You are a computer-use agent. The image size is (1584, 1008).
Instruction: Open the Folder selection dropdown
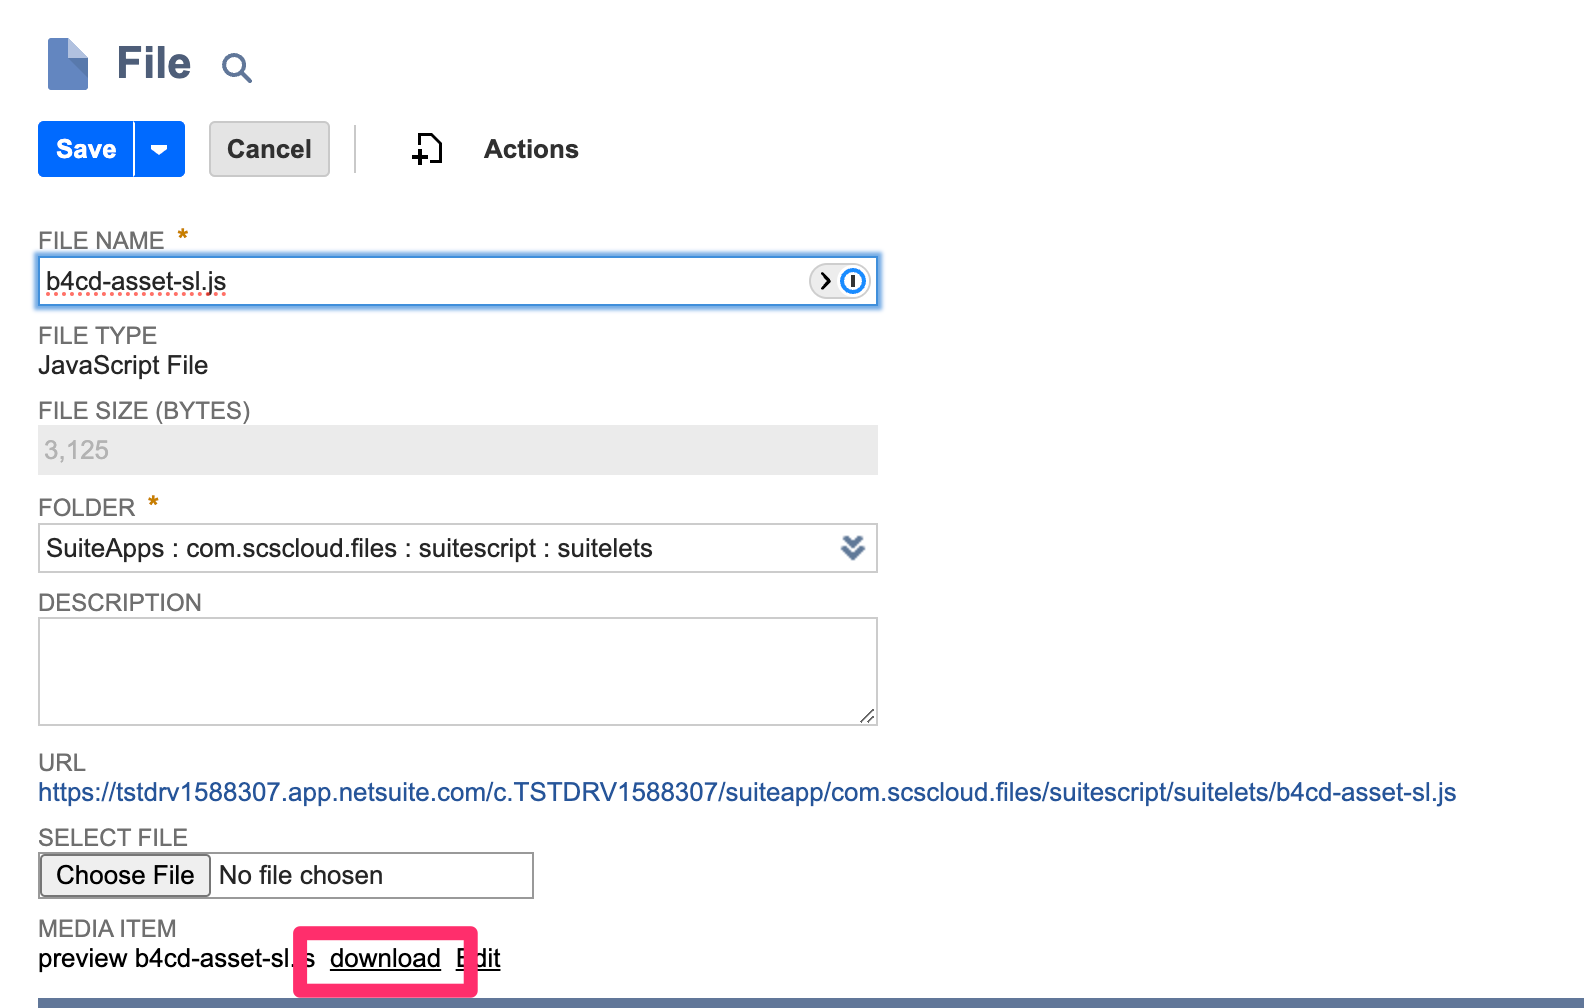[440, 548]
